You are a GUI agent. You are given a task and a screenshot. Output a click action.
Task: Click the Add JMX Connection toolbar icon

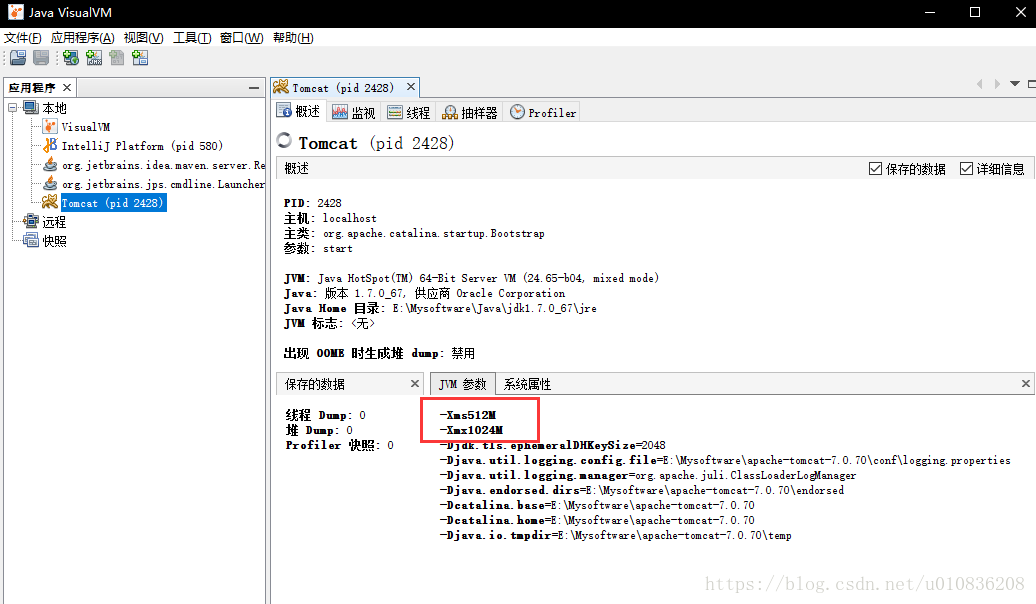coord(94,58)
